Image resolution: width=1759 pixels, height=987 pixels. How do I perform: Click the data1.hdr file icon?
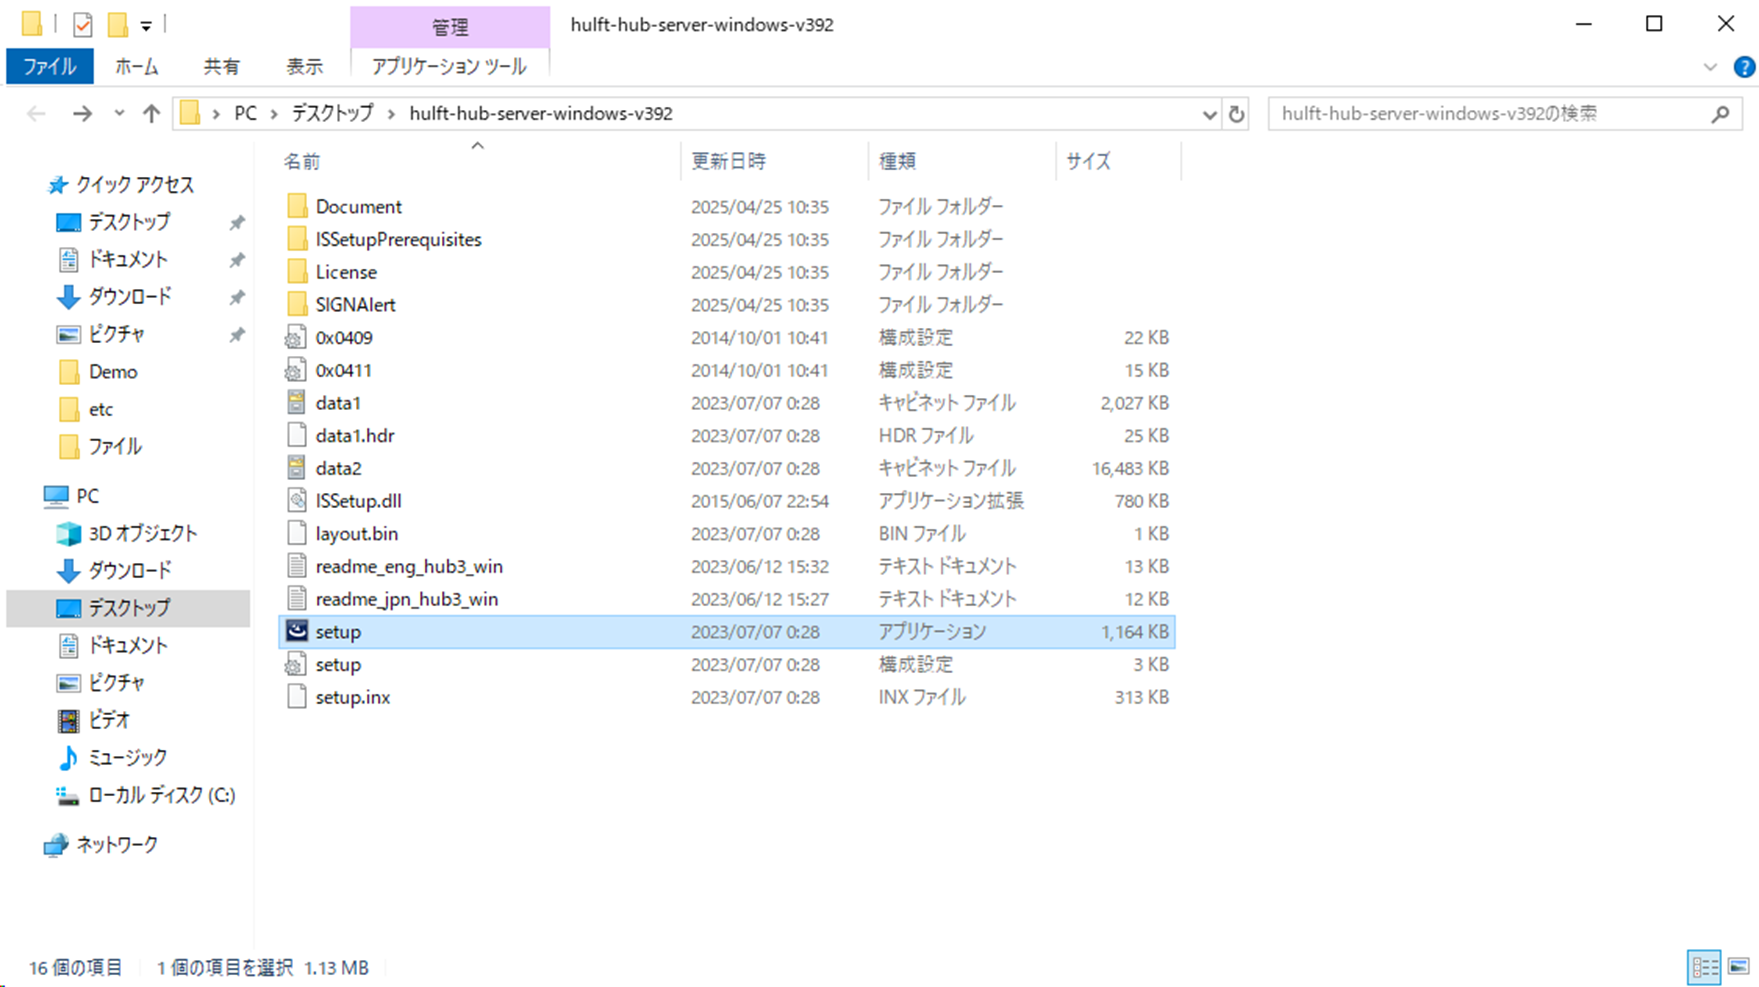(x=296, y=435)
